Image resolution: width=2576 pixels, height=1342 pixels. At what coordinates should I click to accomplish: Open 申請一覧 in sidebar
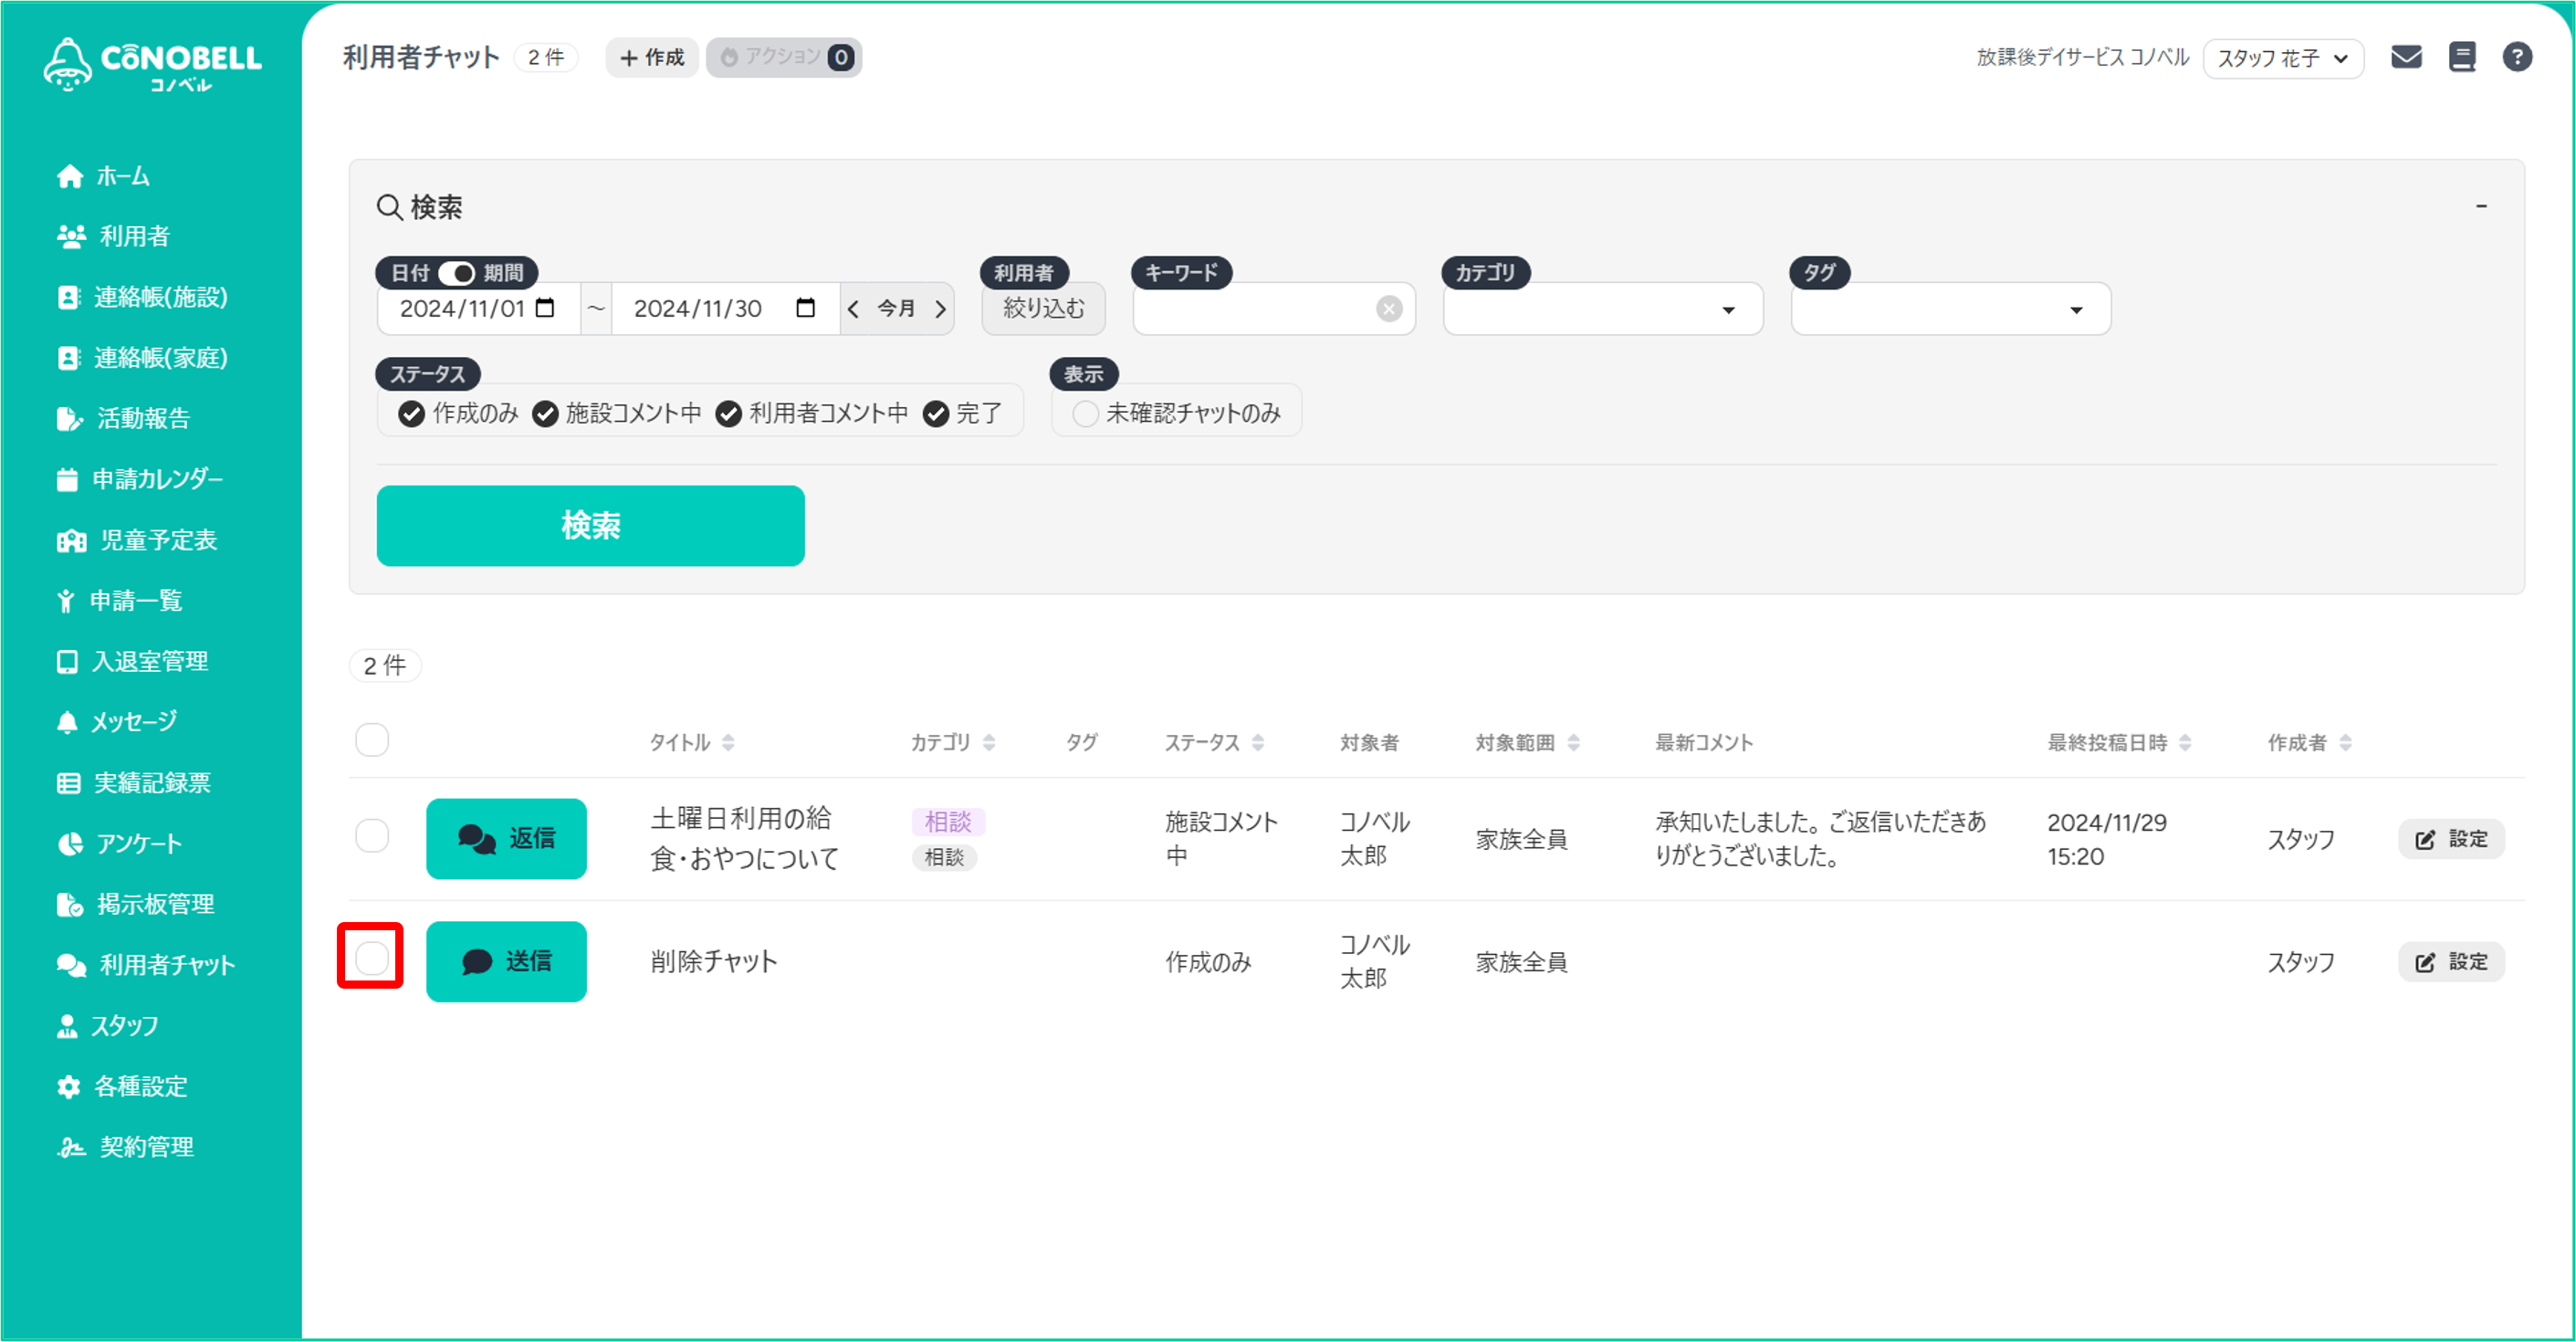119,600
